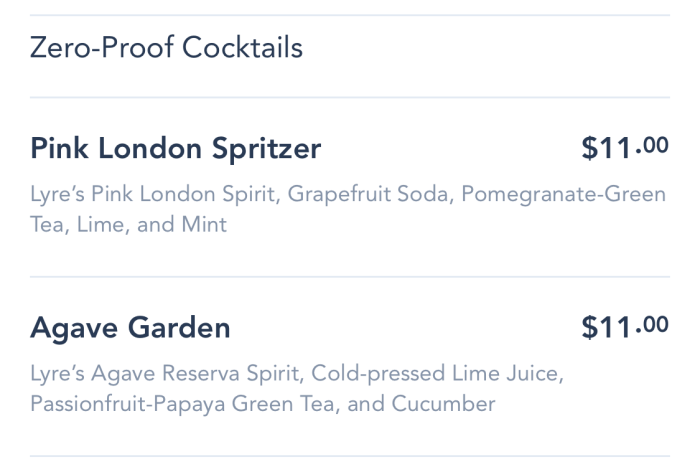This screenshot has height=467, width=700.
Task: Tap the Pink London Spritzer ingredients description
Action: [348, 209]
